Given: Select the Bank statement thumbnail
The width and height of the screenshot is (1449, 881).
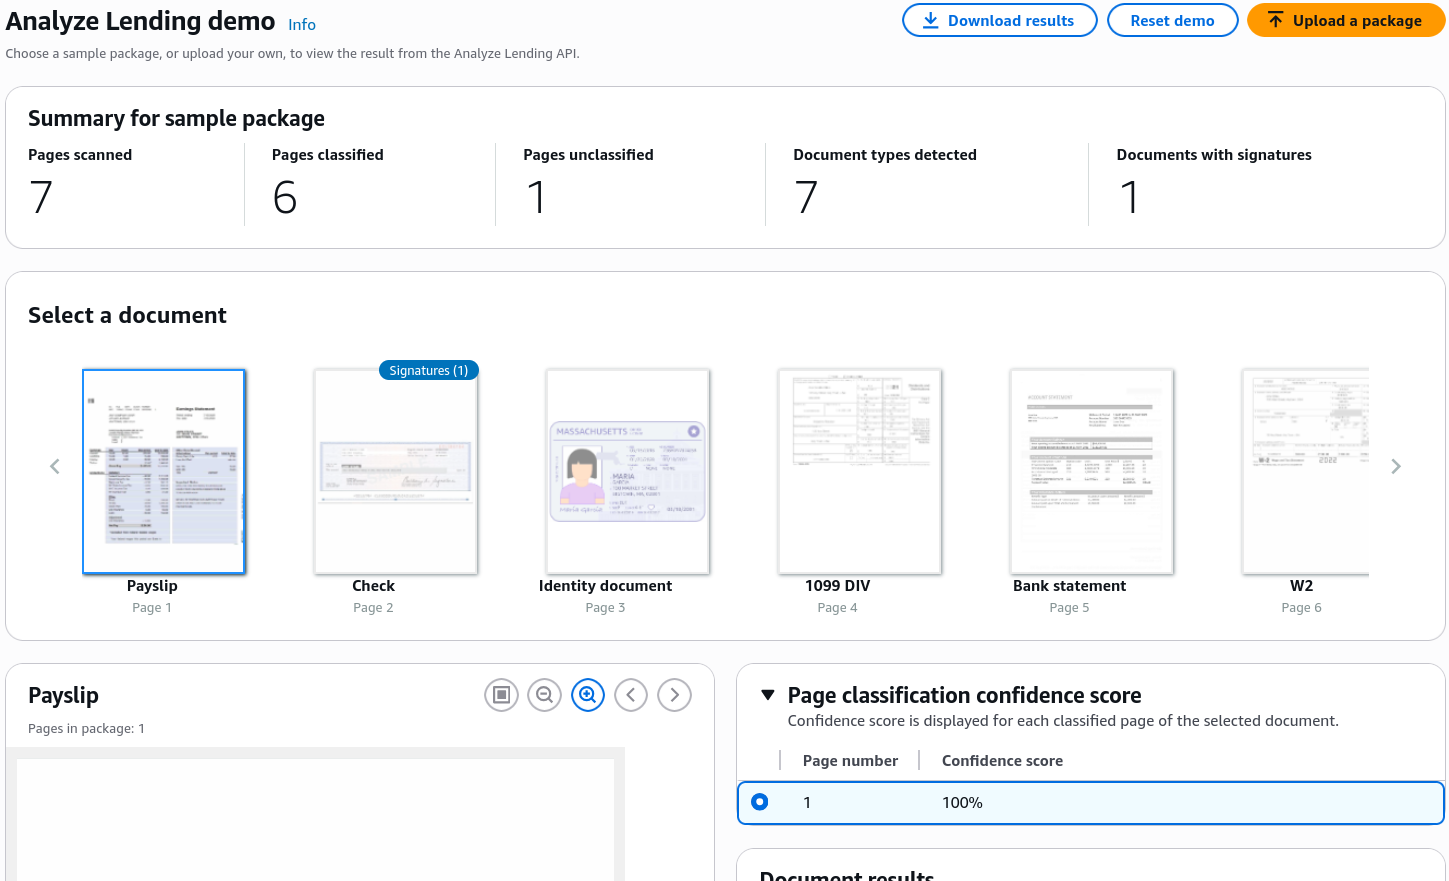Looking at the screenshot, I should 1092,471.
